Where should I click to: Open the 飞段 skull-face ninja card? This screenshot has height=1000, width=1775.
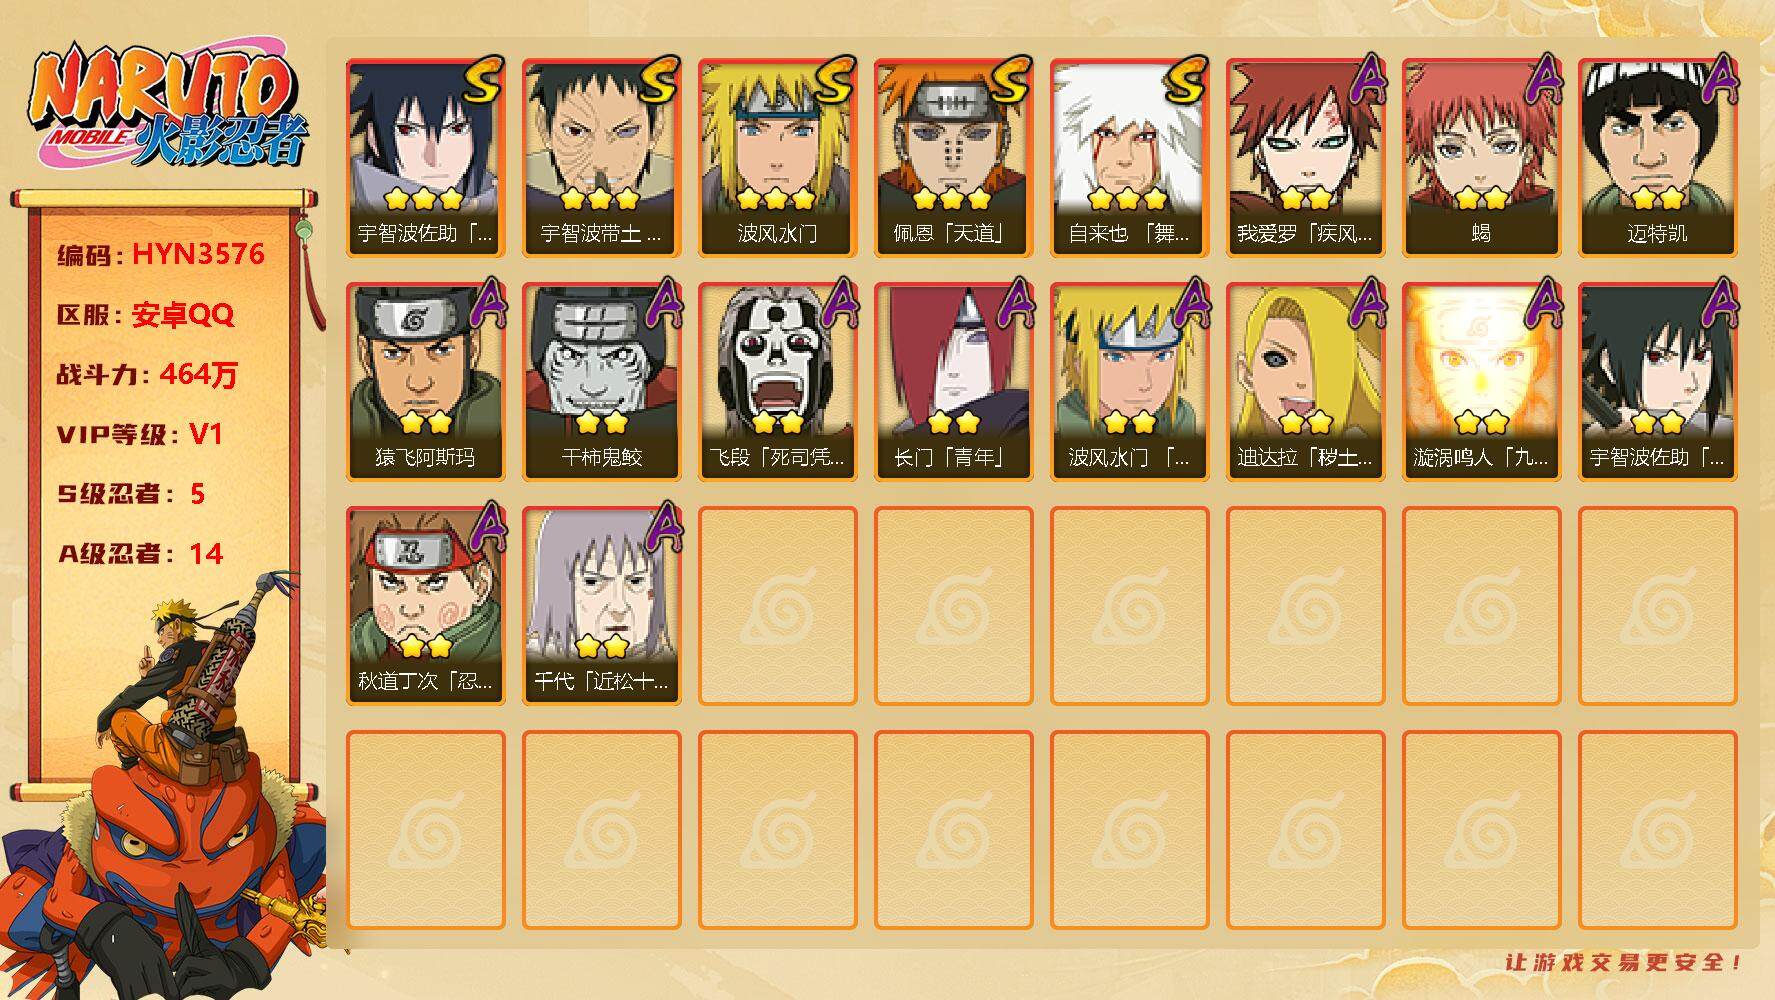777,382
